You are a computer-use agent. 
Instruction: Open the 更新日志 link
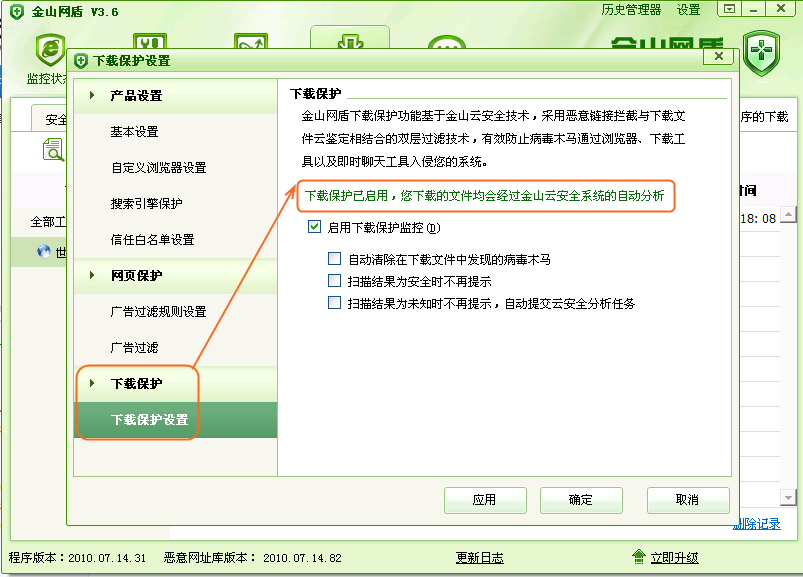[x=480, y=558]
